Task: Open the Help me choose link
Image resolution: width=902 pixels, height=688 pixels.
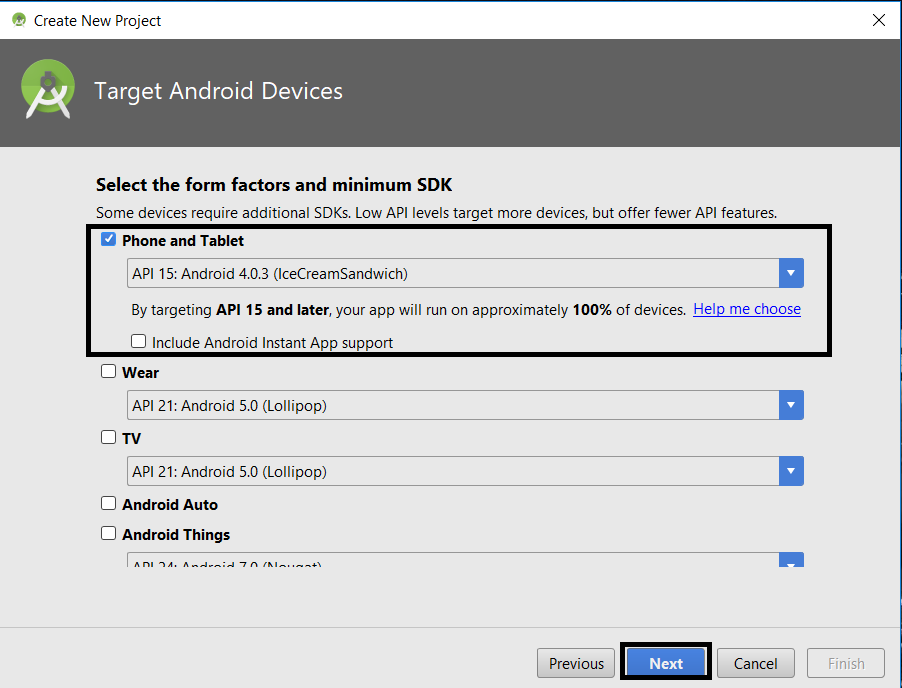Action: coord(747,309)
